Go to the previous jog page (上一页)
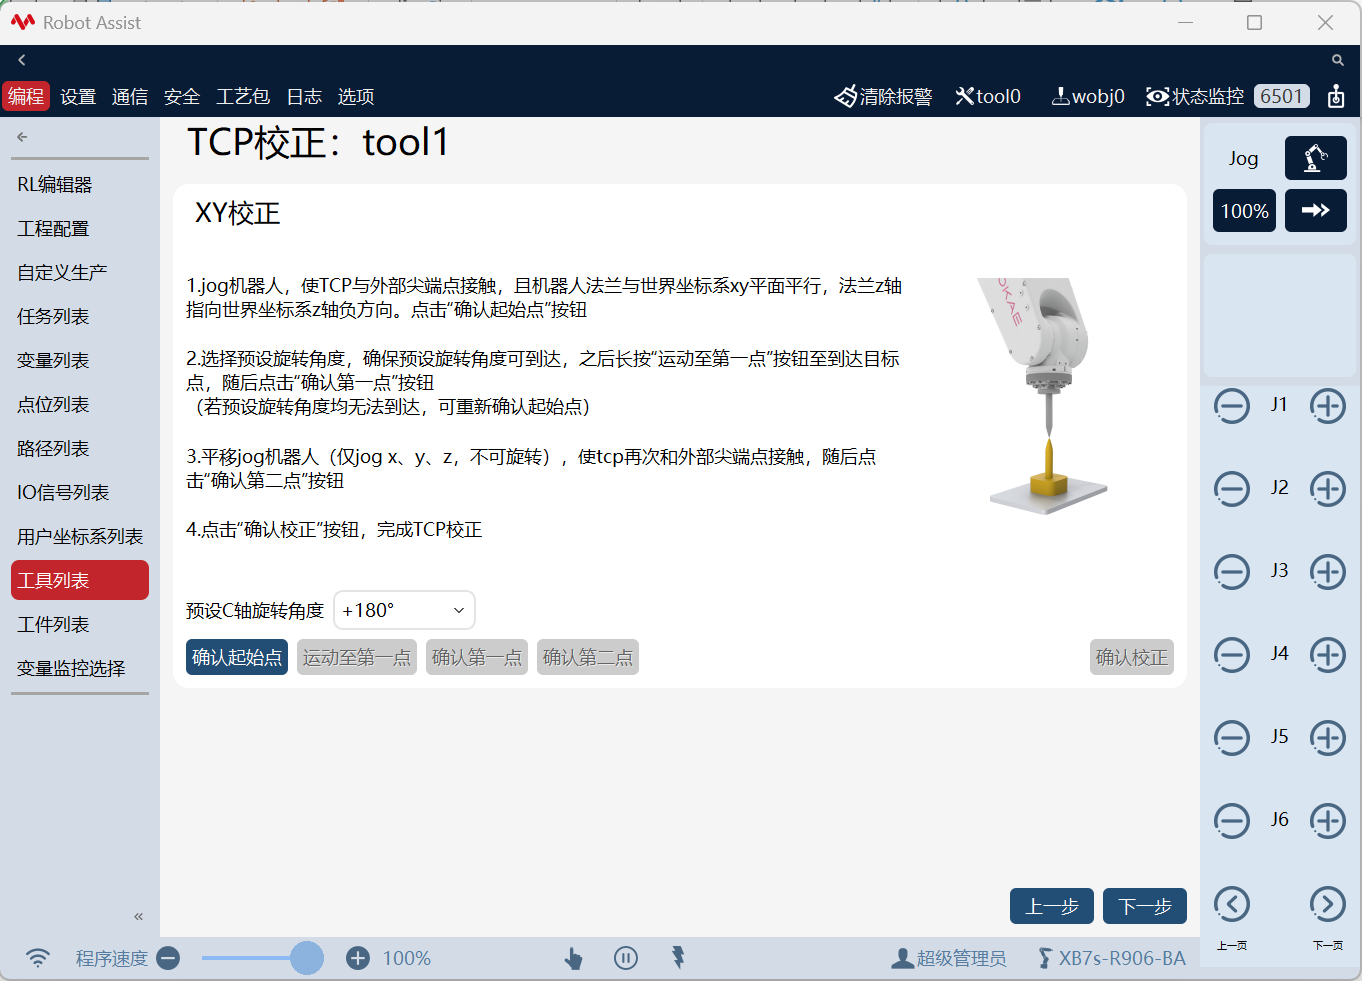This screenshot has height=981, width=1362. pos(1232,905)
